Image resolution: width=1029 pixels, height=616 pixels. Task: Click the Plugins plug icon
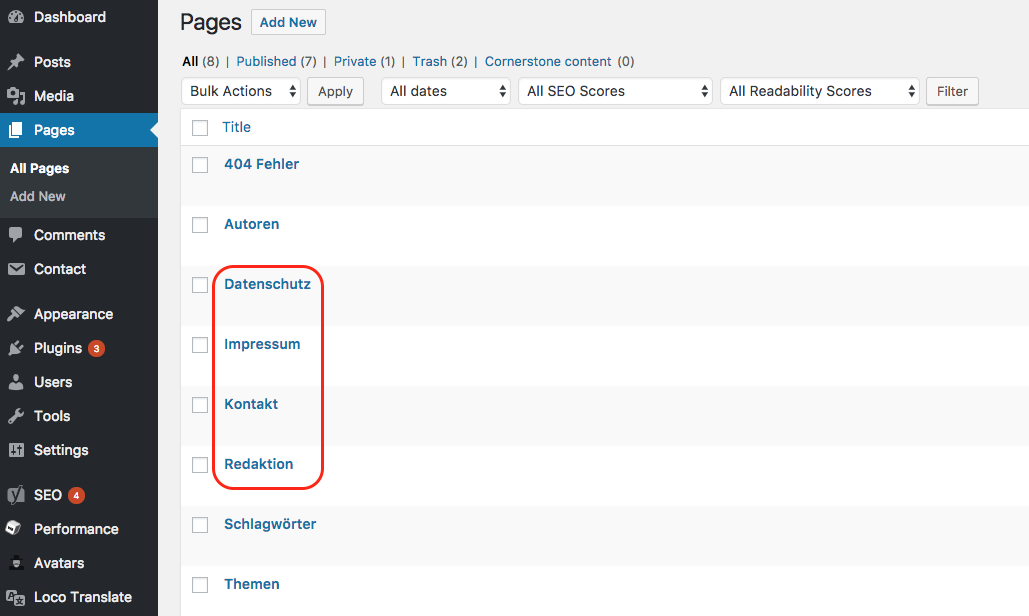(16, 348)
